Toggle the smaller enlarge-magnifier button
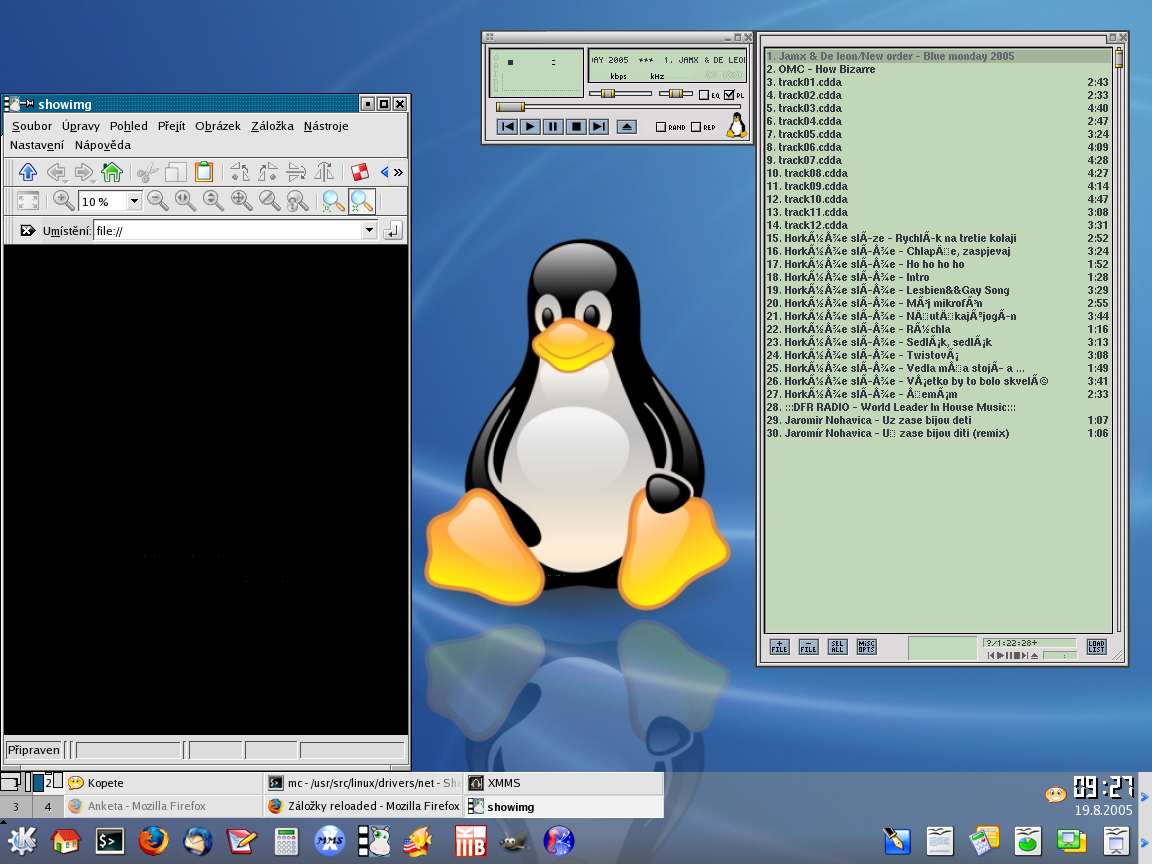Image resolution: width=1152 pixels, height=864 pixels. 333,201
